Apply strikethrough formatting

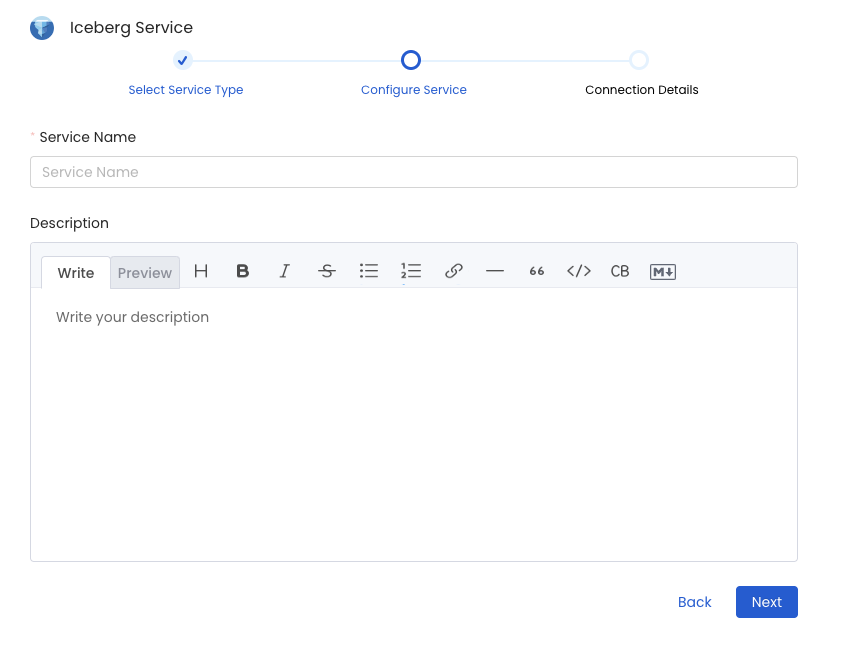327,270
